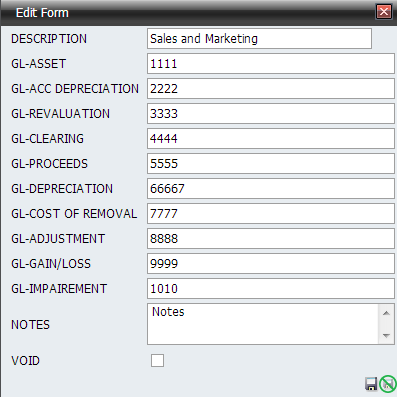Click the GL-DEPRECIATION field showing 66667
Viewport: 397px width, 397px height.
(x=271, y=189)
